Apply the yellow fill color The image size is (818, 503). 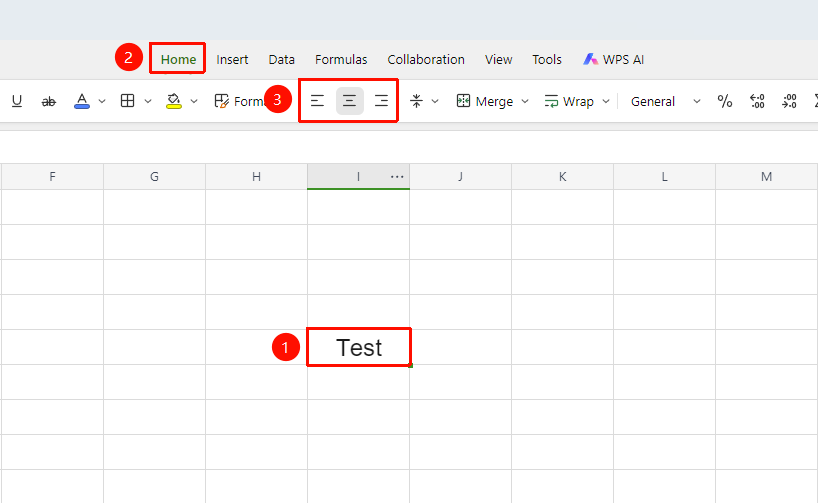point(174,101)
